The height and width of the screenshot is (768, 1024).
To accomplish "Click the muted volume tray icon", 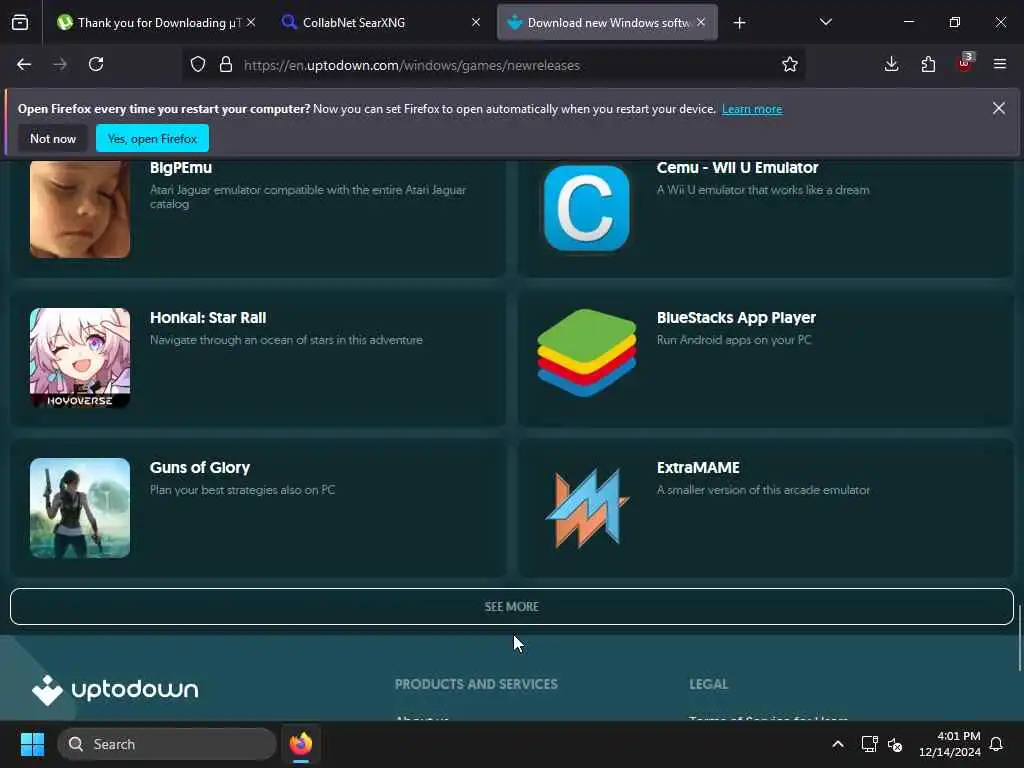I will [x=895, y=744].
